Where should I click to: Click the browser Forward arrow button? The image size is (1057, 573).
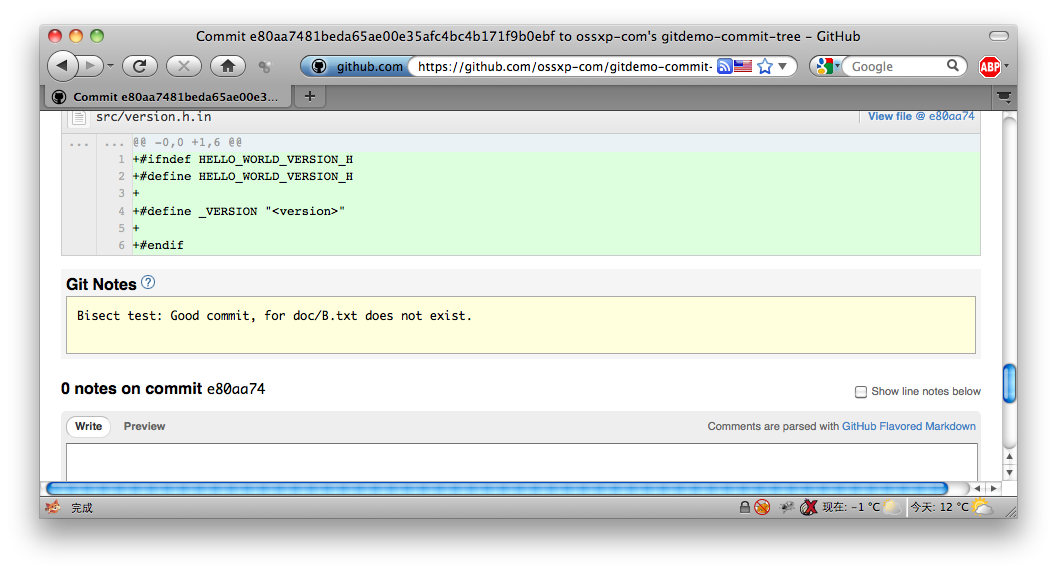[x=90, y=66]
